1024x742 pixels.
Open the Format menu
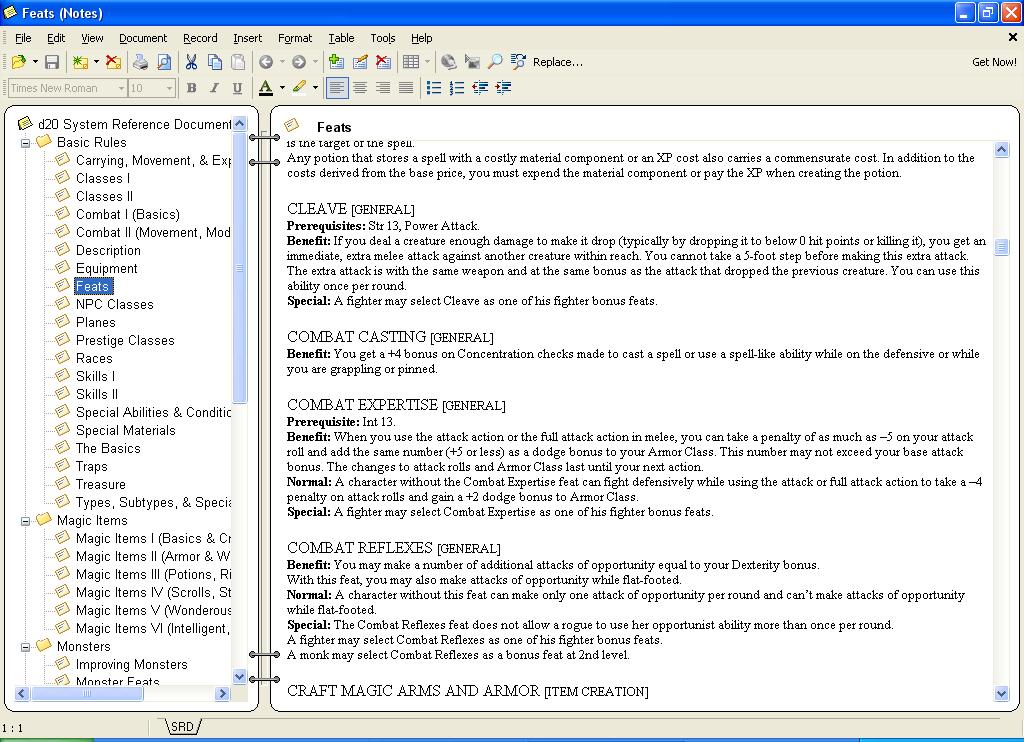coord(295,38)
